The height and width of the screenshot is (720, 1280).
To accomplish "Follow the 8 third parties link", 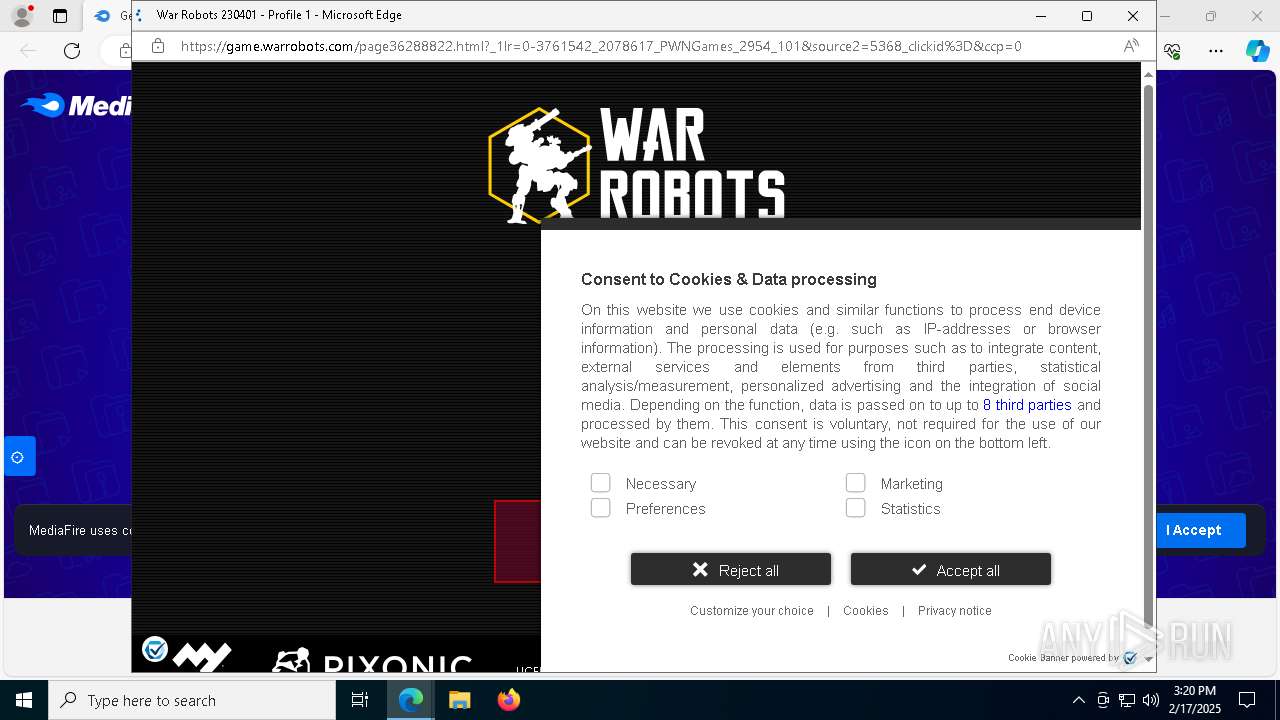I will tap(1027, 405).
